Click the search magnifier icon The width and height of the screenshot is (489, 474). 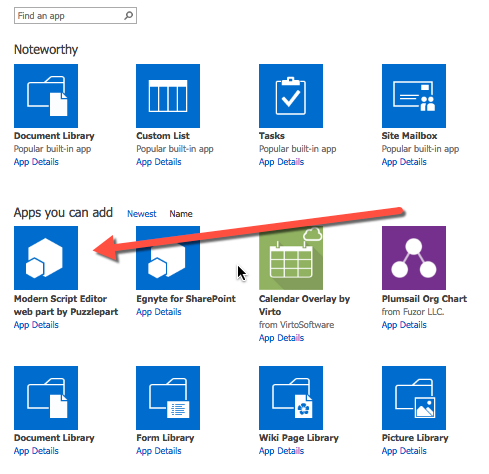pos(128,15)
